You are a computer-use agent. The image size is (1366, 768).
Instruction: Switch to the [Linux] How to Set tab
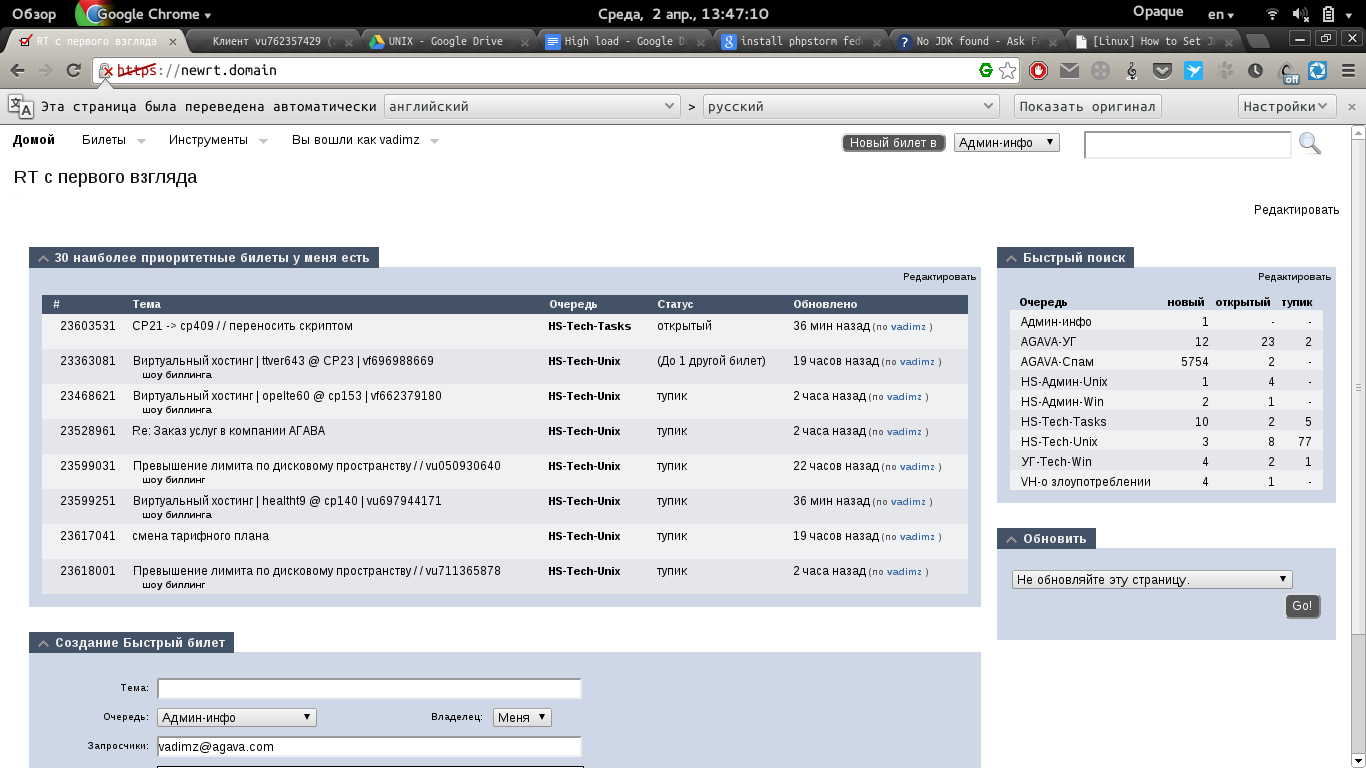click(1153, 42)
